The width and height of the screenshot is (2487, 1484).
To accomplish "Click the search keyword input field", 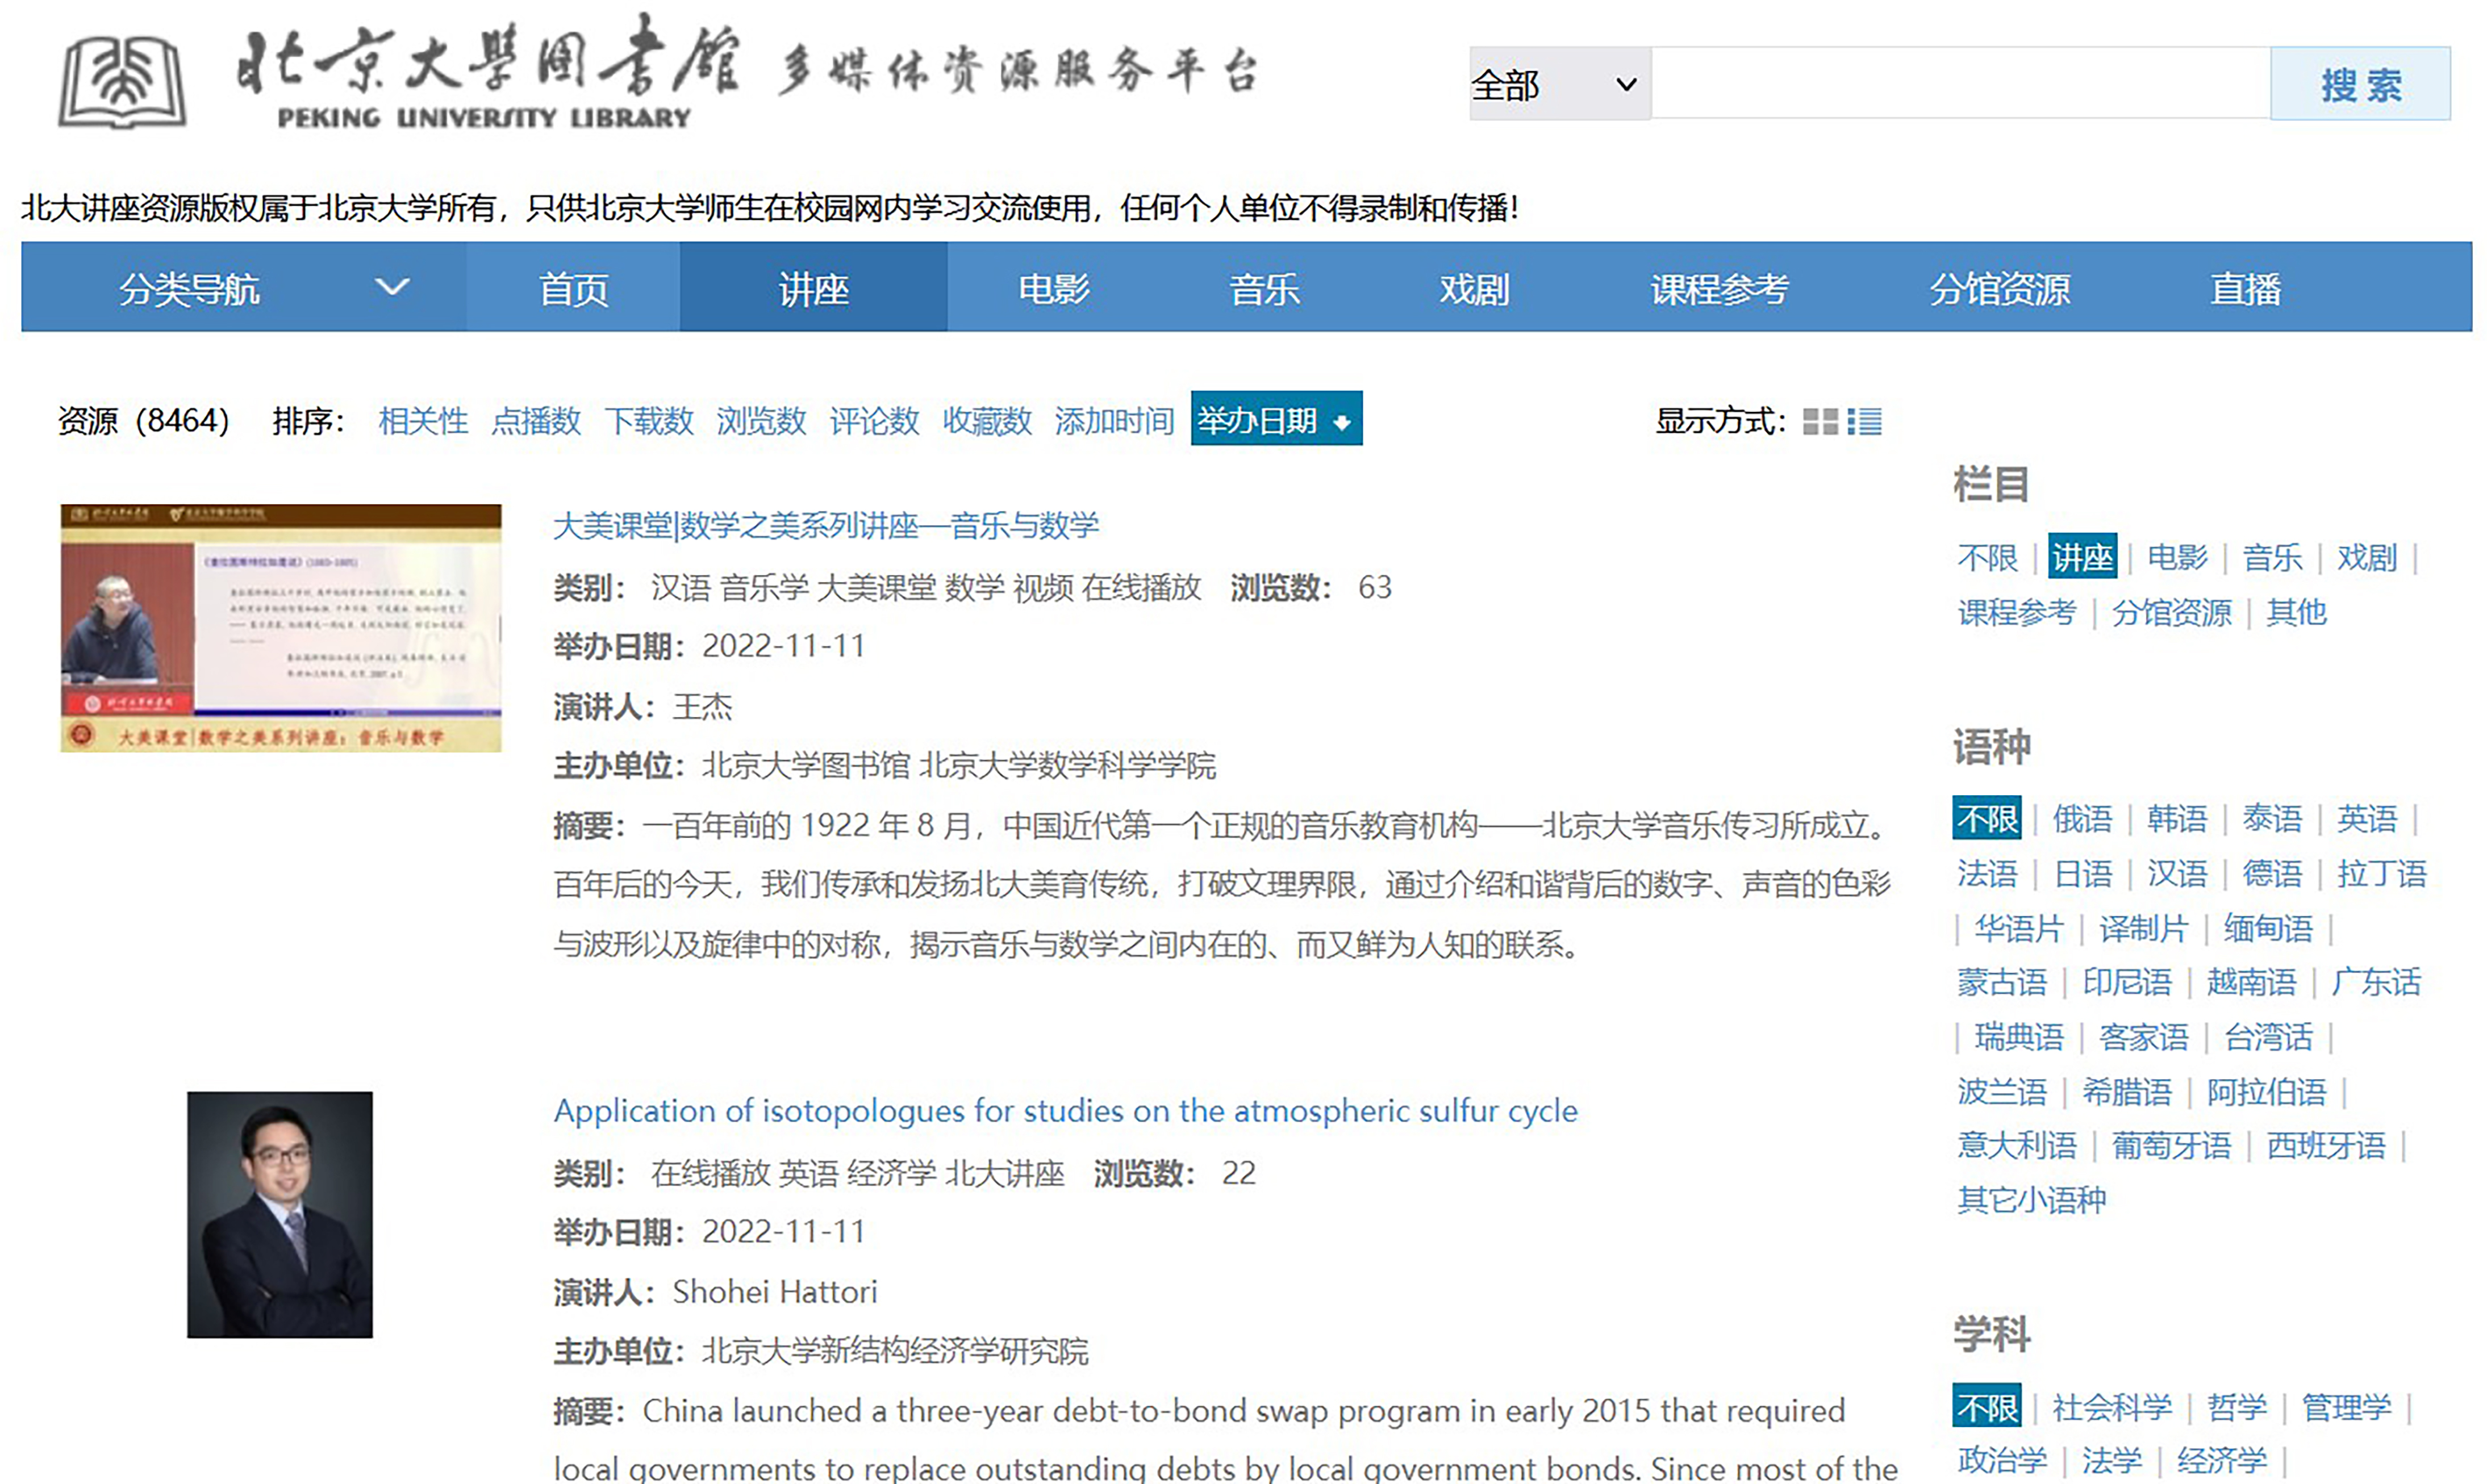I will (1960, 84).
